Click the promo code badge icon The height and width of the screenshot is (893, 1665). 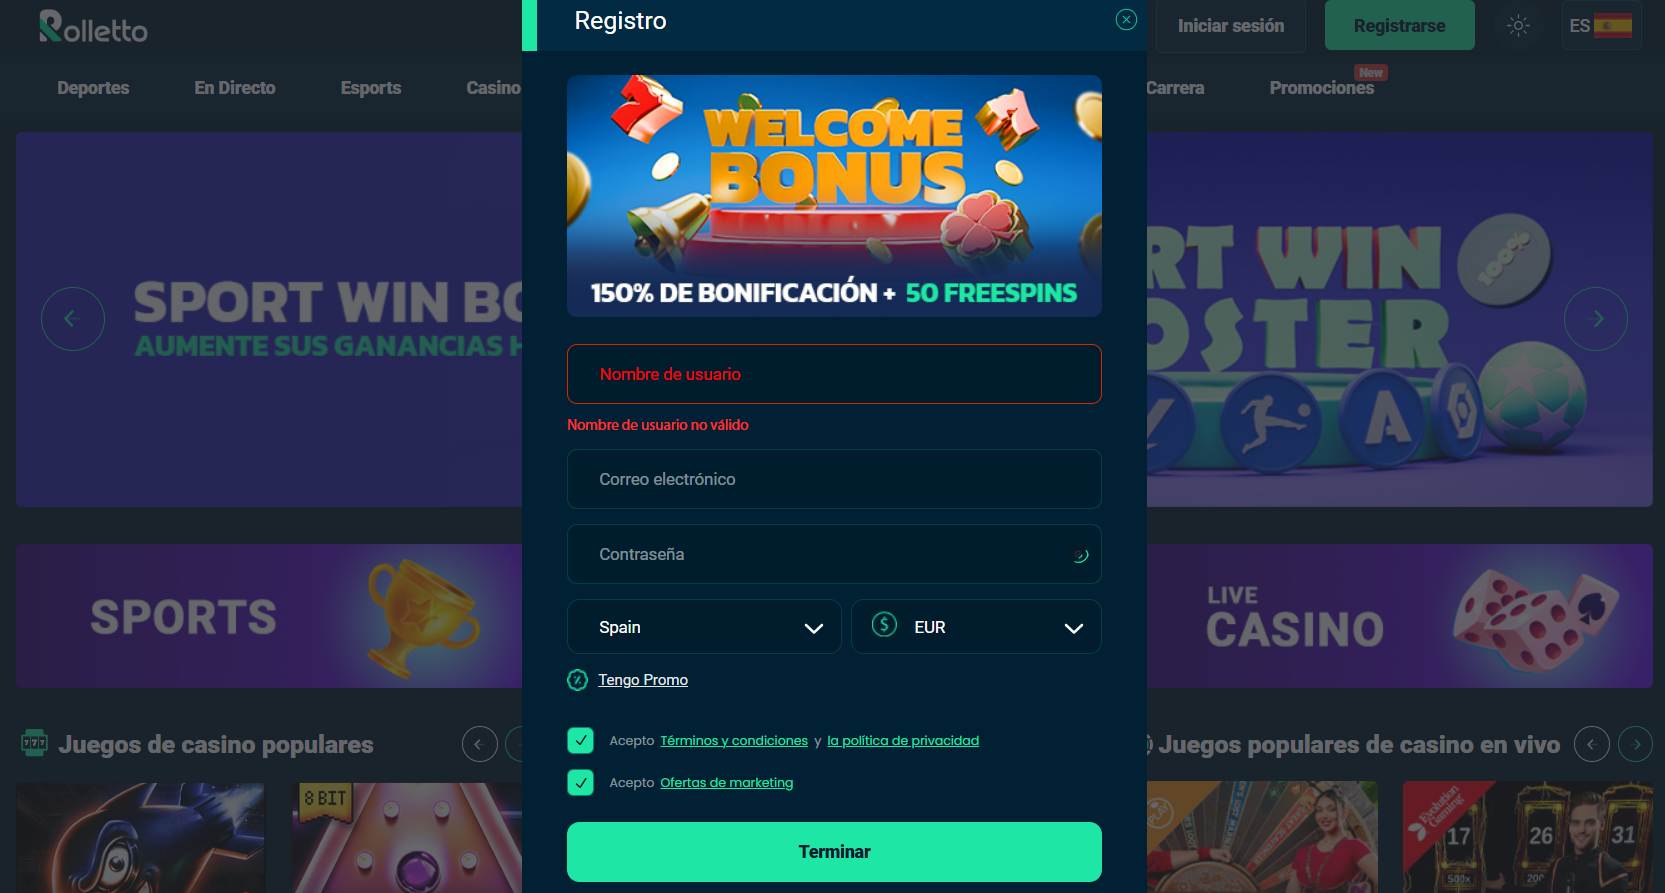pyautogui.click(x=577, y=680)
